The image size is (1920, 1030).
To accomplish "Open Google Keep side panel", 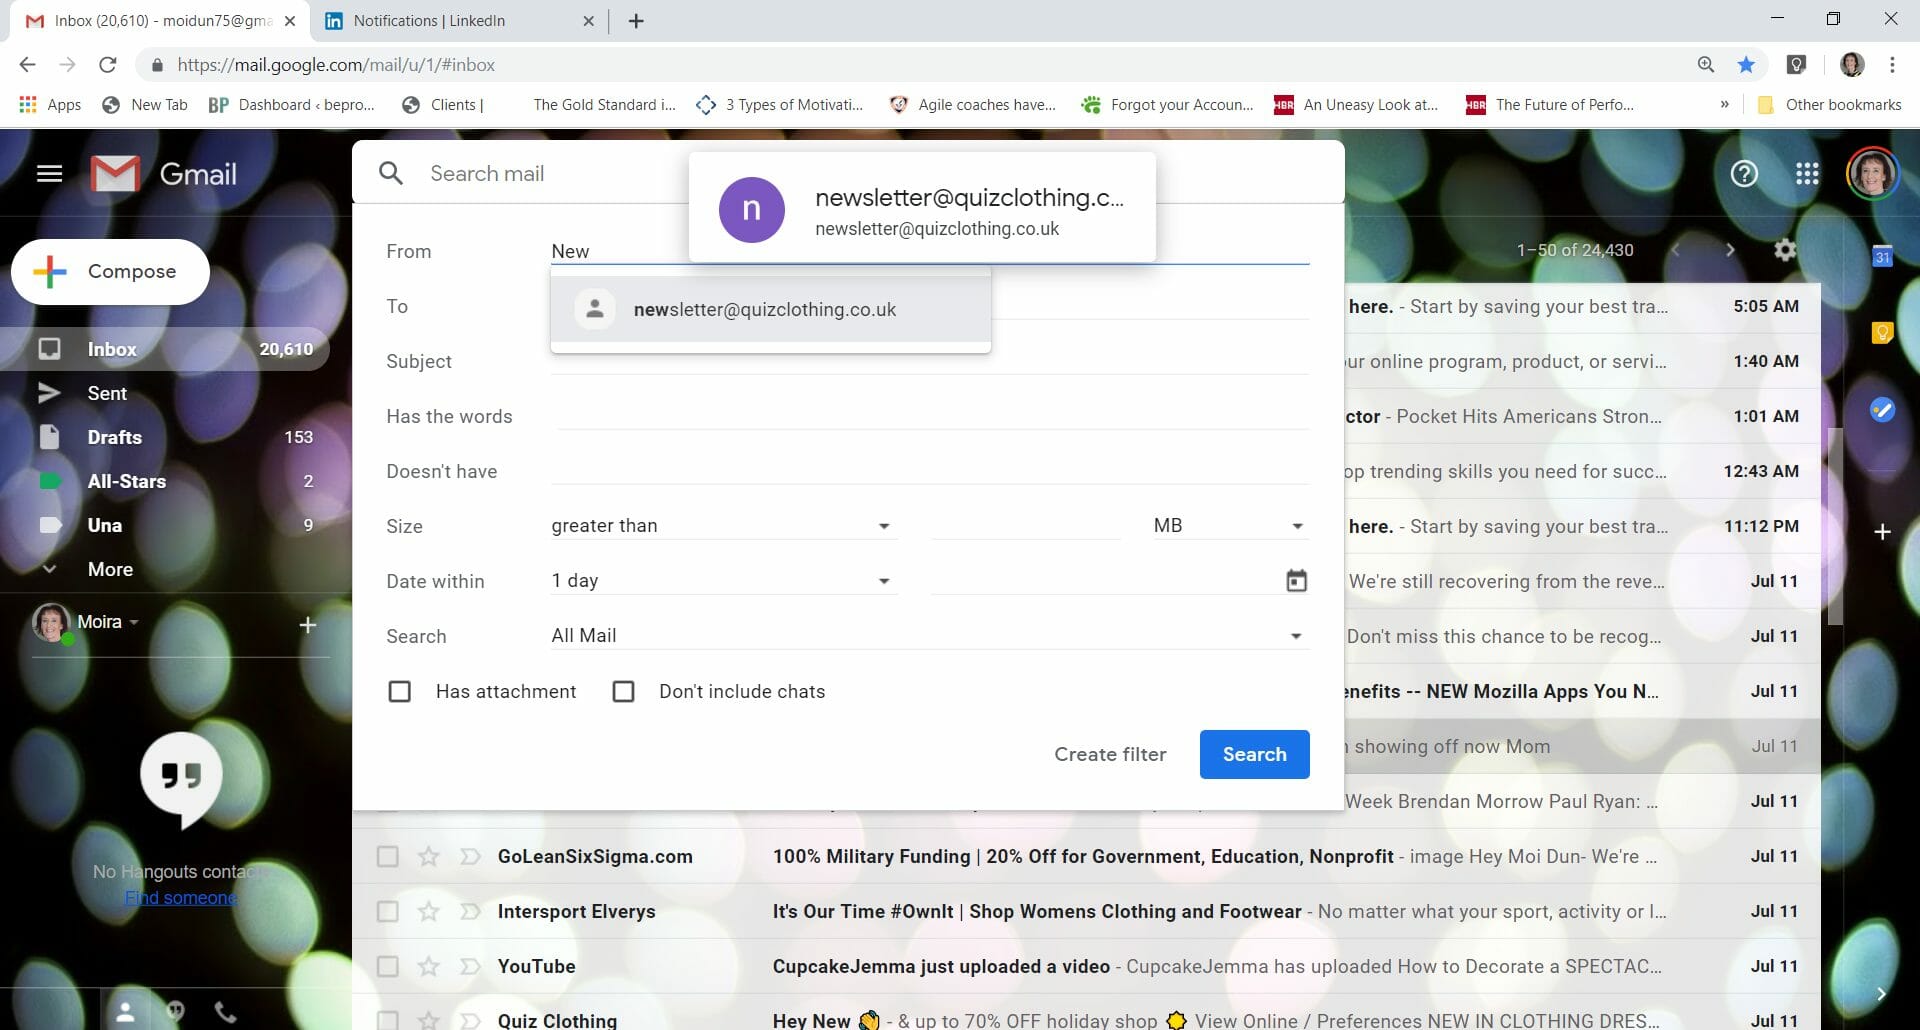I will point(1882,332).
